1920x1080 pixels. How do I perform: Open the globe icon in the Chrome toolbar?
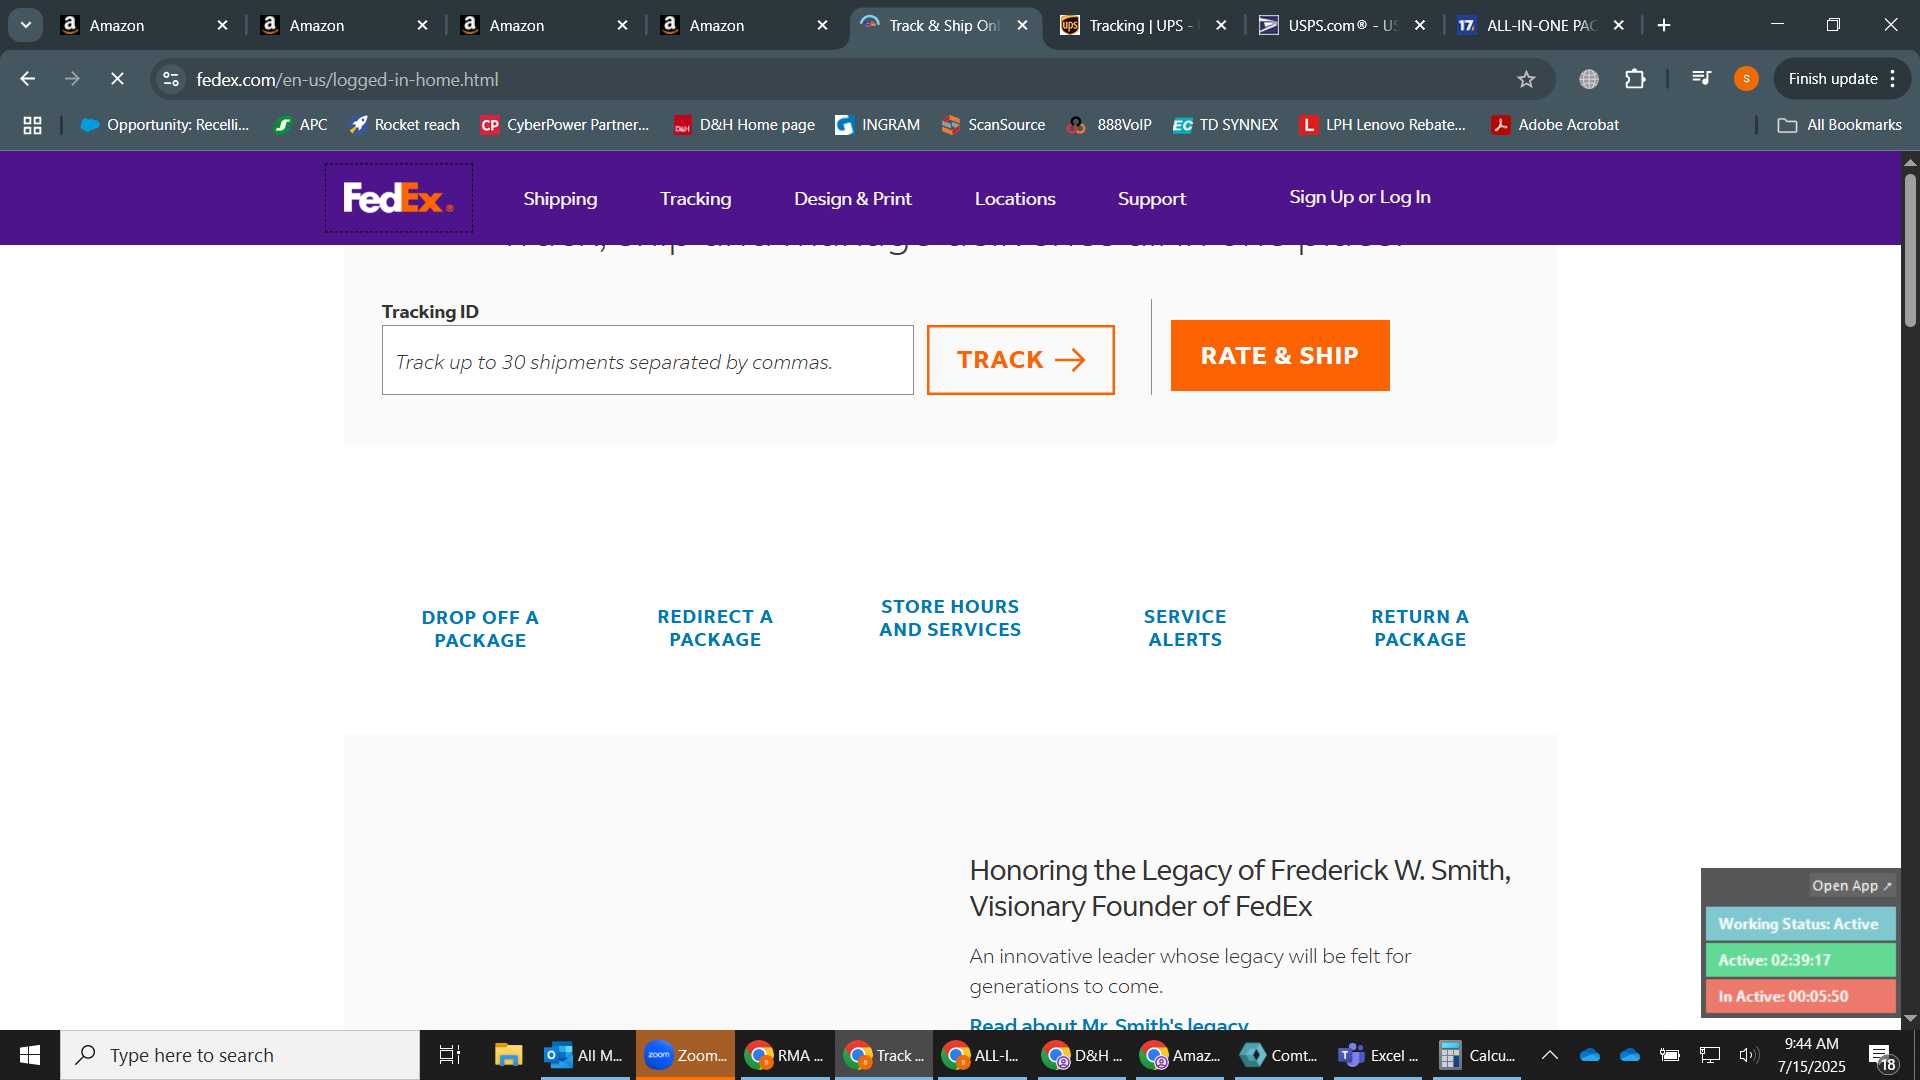pos(1589,79)
